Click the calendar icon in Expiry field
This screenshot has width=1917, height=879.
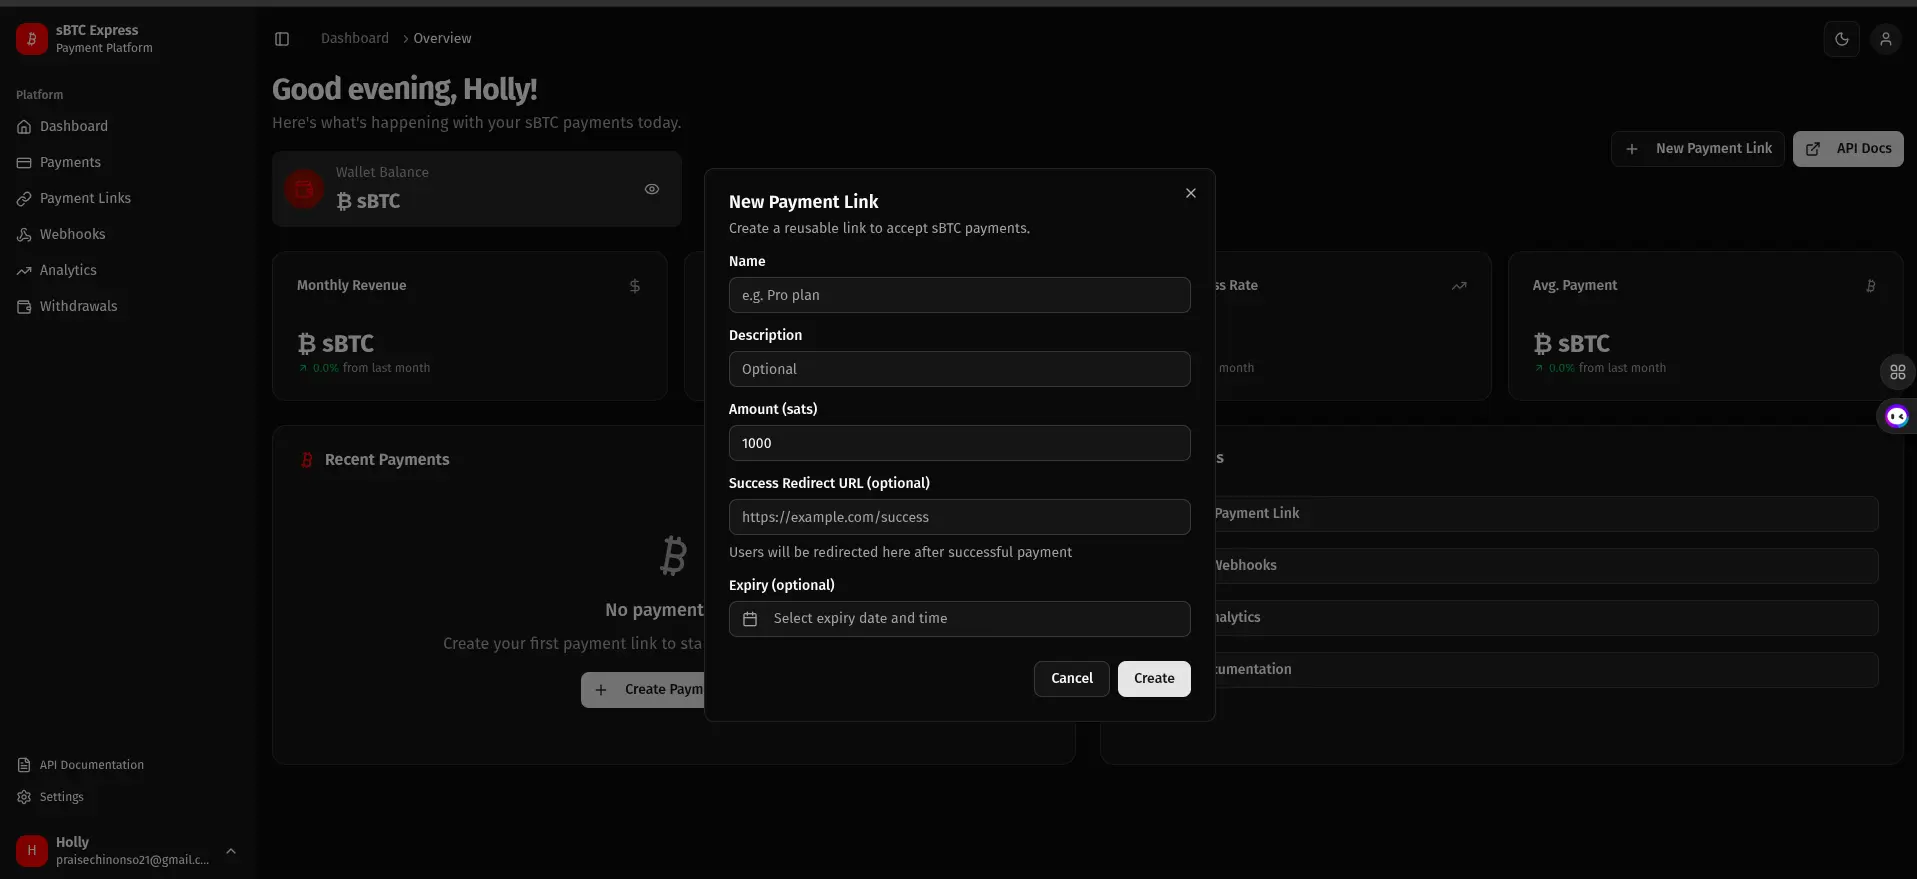click(x=750, y=619)
